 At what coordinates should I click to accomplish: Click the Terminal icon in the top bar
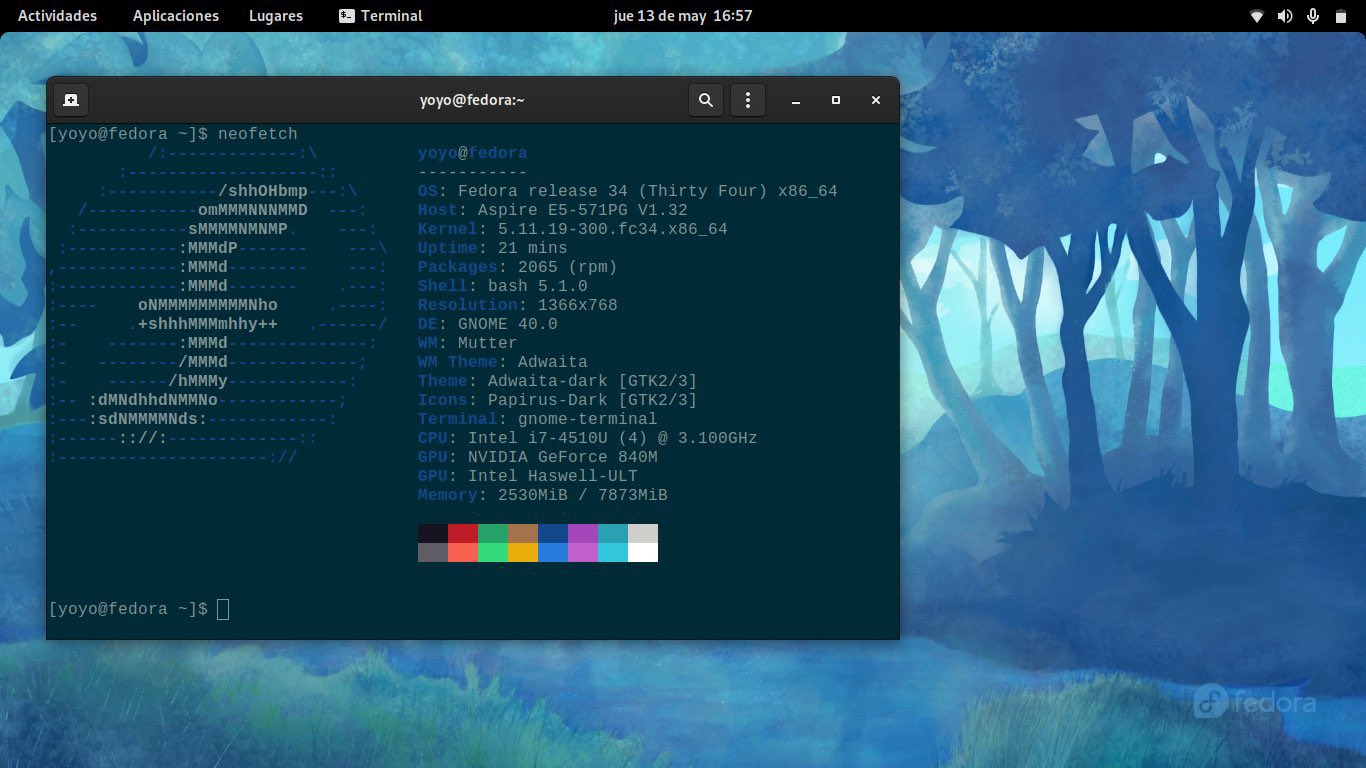point(346,16)
